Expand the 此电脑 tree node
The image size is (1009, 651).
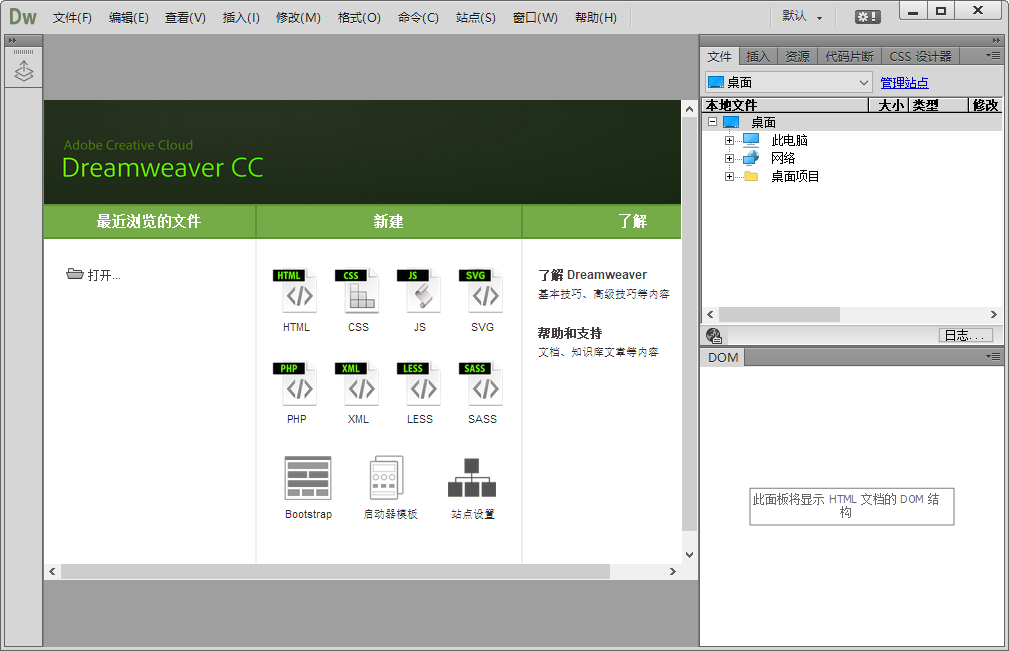(x=729, y=140)
